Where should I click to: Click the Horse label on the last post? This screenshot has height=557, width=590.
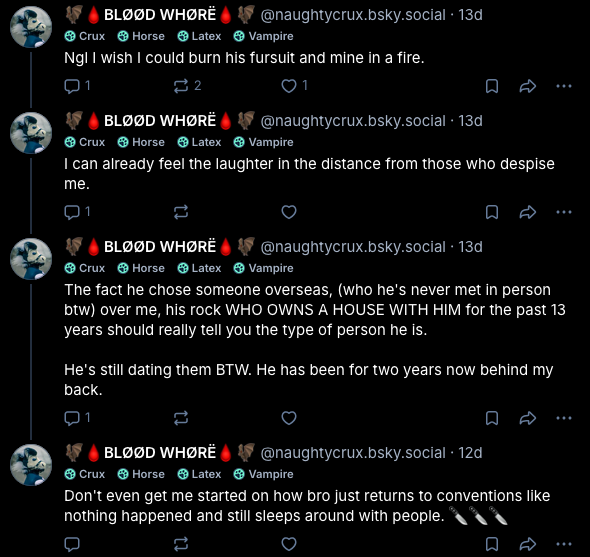coord(141,474)
